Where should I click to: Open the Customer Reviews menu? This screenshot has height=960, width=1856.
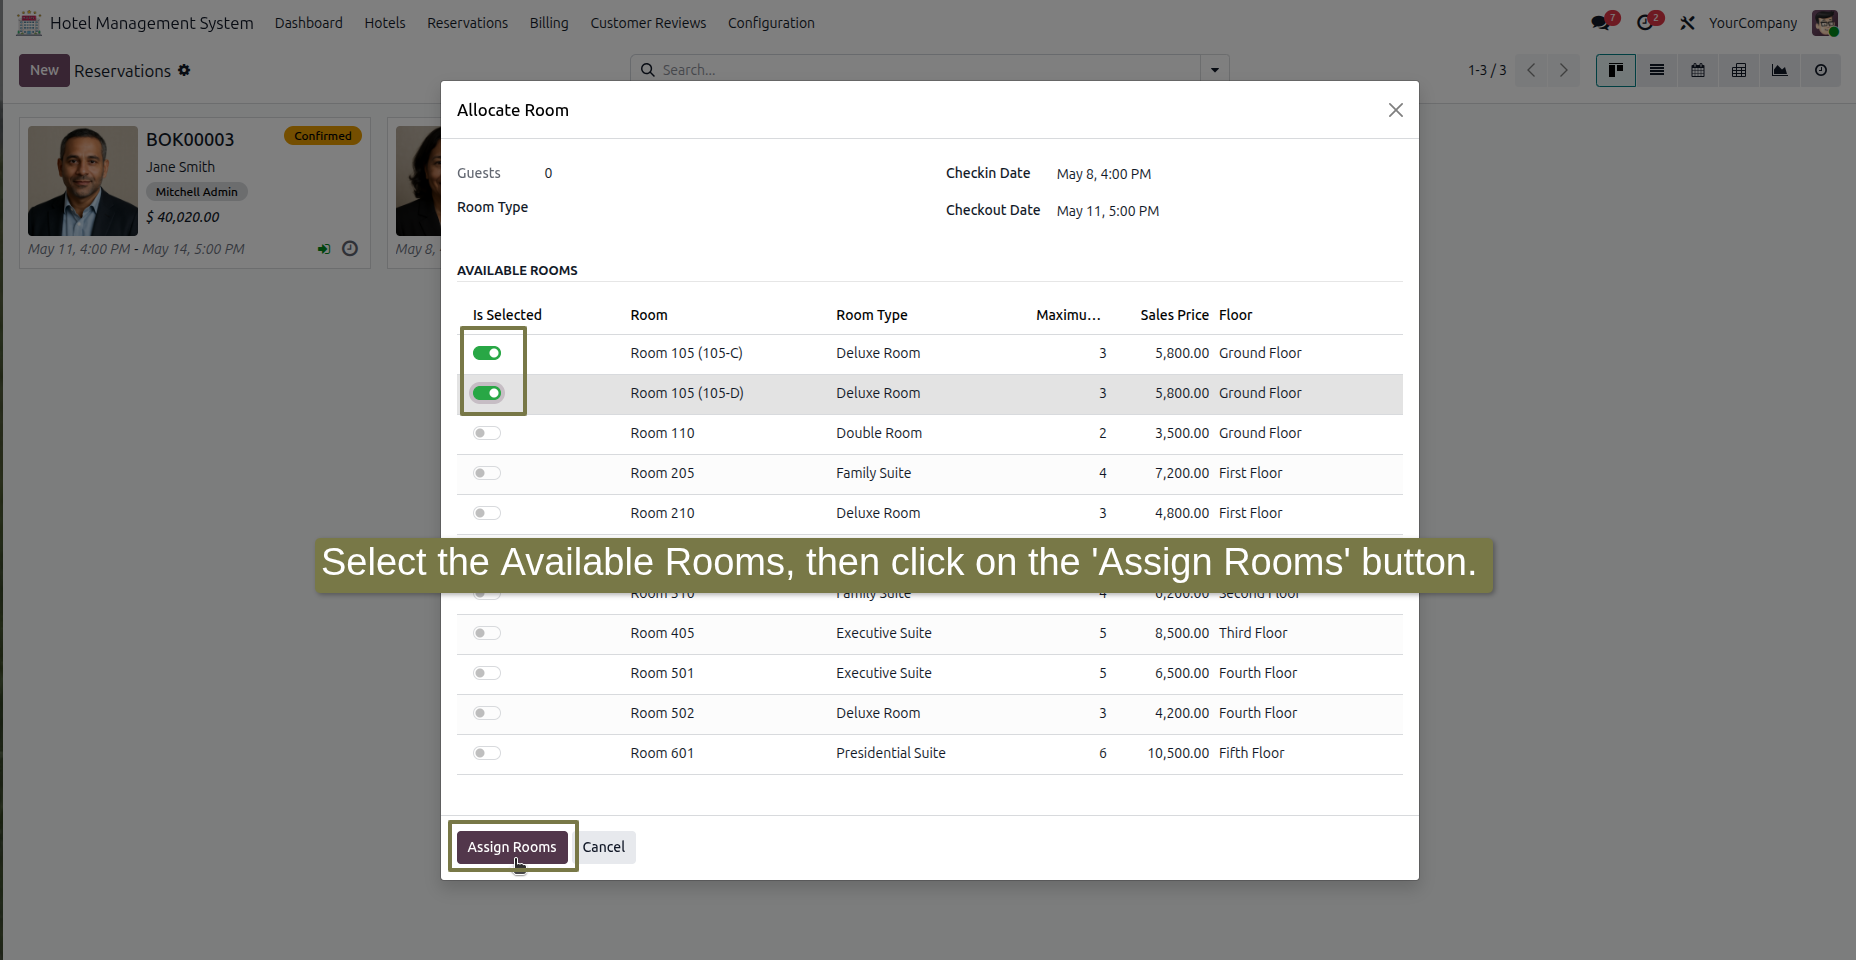point(648,22)
